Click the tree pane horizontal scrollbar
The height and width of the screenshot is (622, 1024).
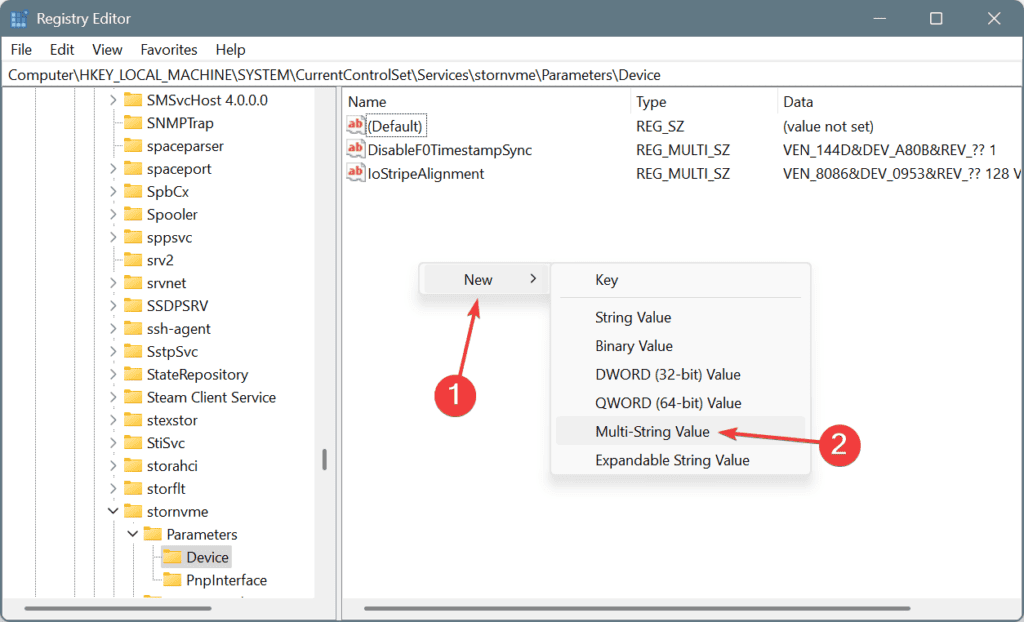[x=118, y=608]
